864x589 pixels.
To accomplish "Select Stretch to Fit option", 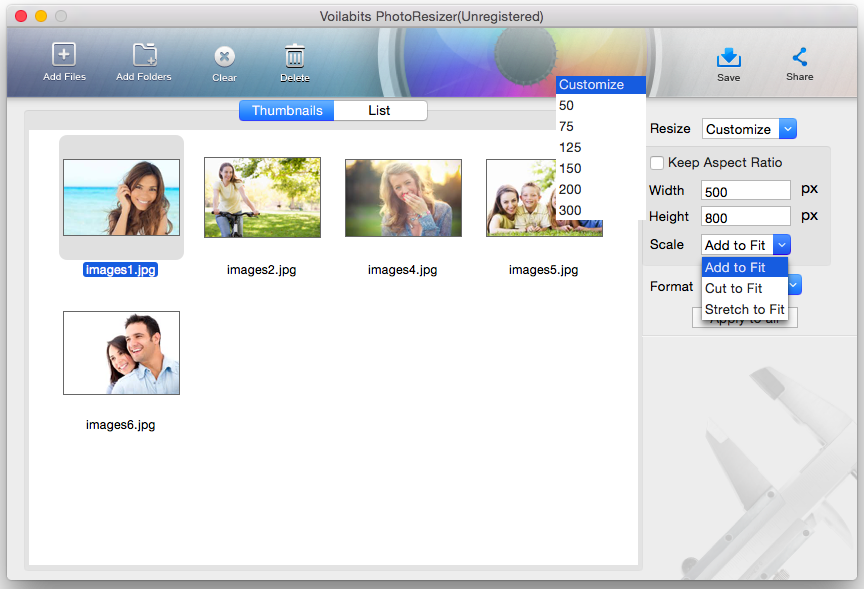I will (x=744, y=309).
